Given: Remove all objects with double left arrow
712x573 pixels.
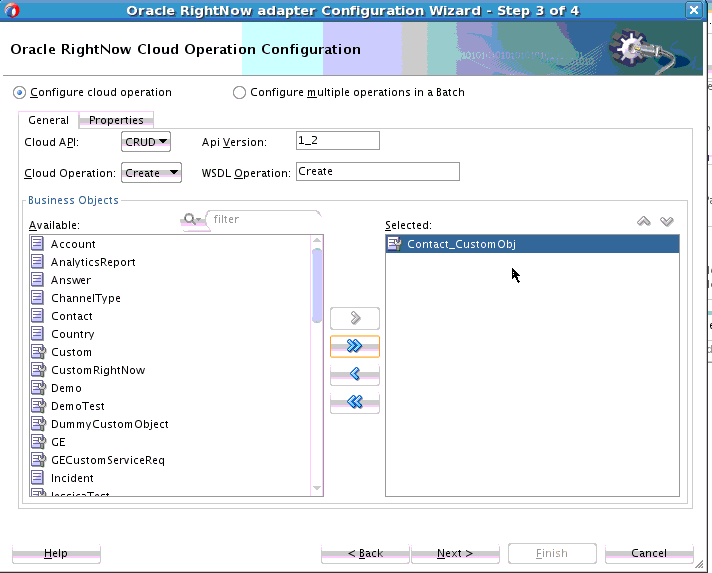Looking at the screenshot, I should 355,402.
